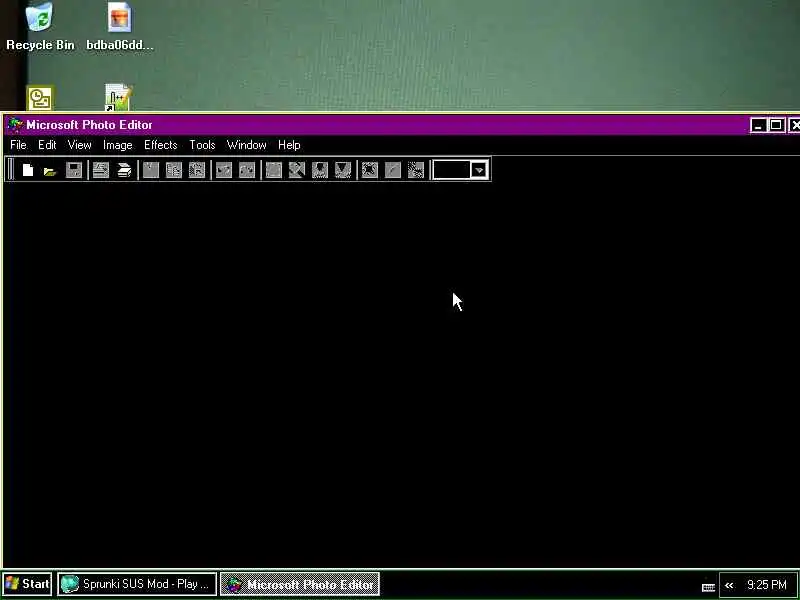Click the Undo toolbar icon
The image size is (800, 600).
coord(223,170)
